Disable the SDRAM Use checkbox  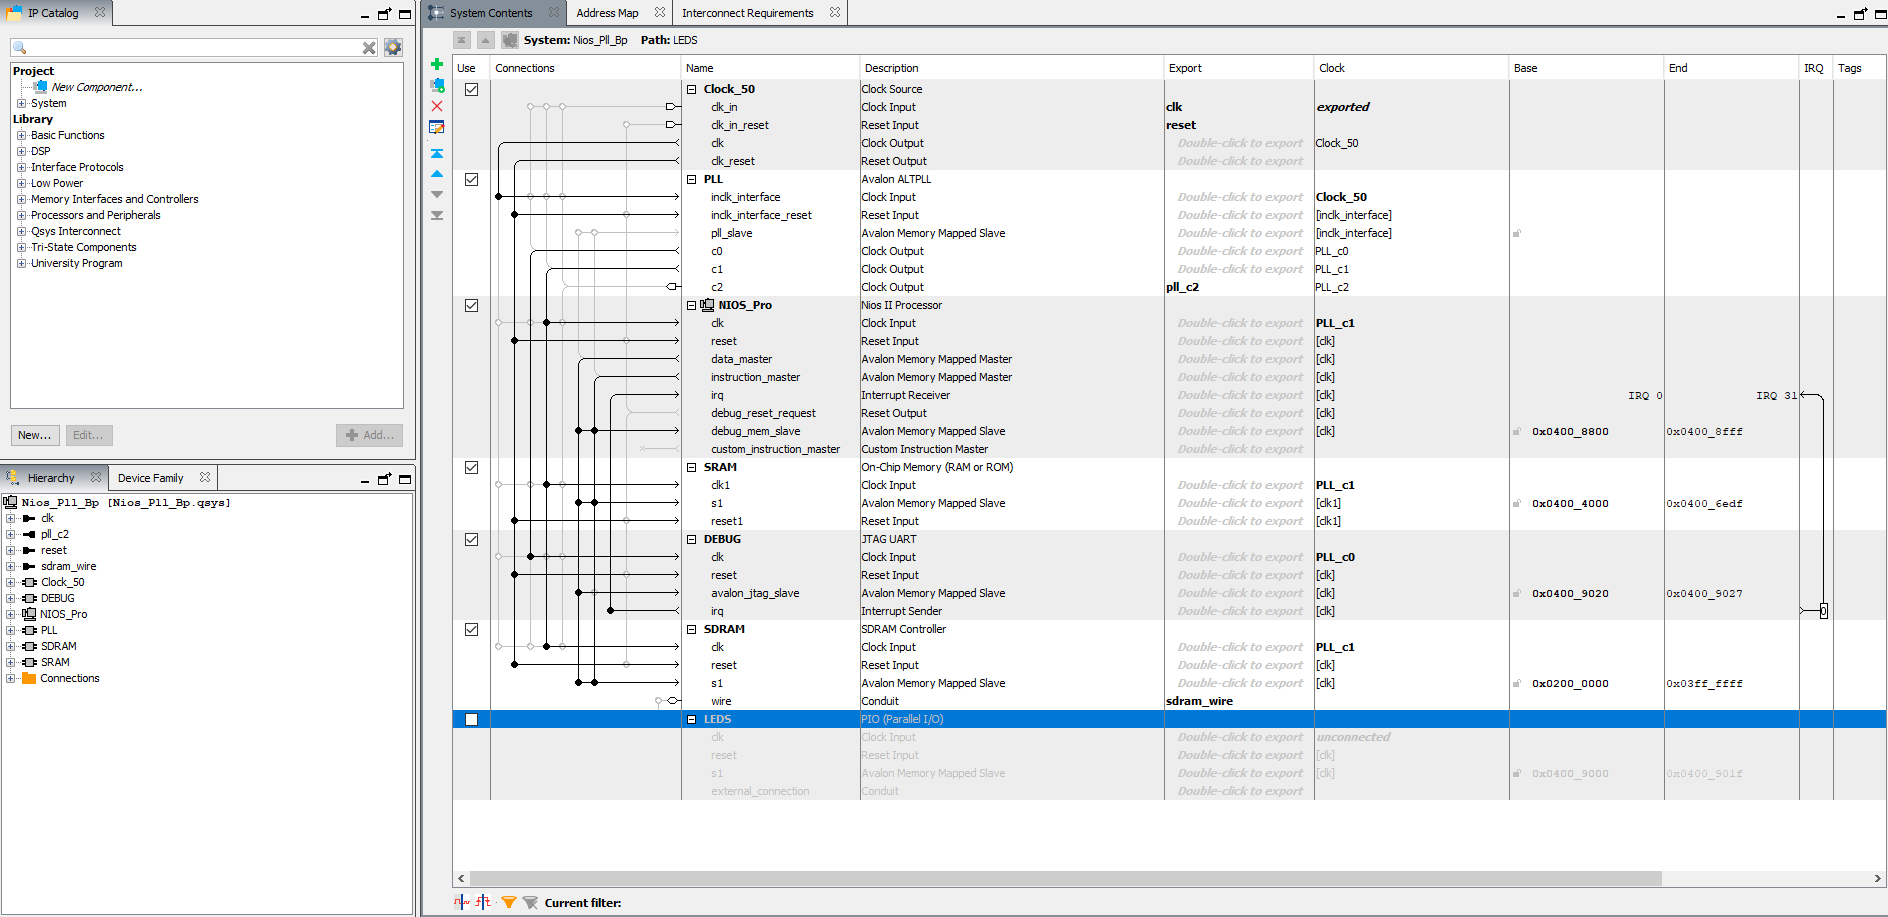471,630
